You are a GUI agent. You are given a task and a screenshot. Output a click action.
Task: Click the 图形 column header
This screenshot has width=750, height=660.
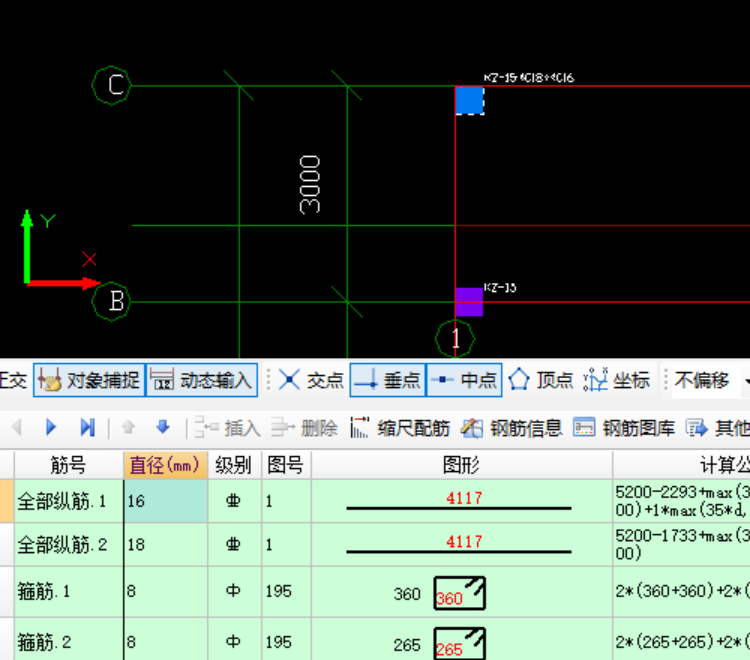point(462,464)
